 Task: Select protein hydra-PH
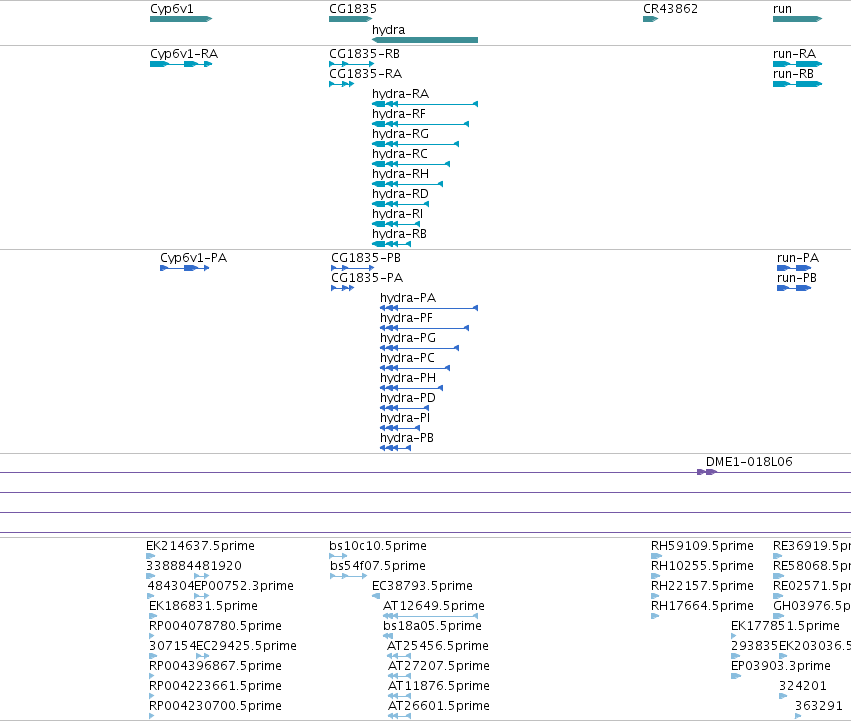(x=411, y=388)
